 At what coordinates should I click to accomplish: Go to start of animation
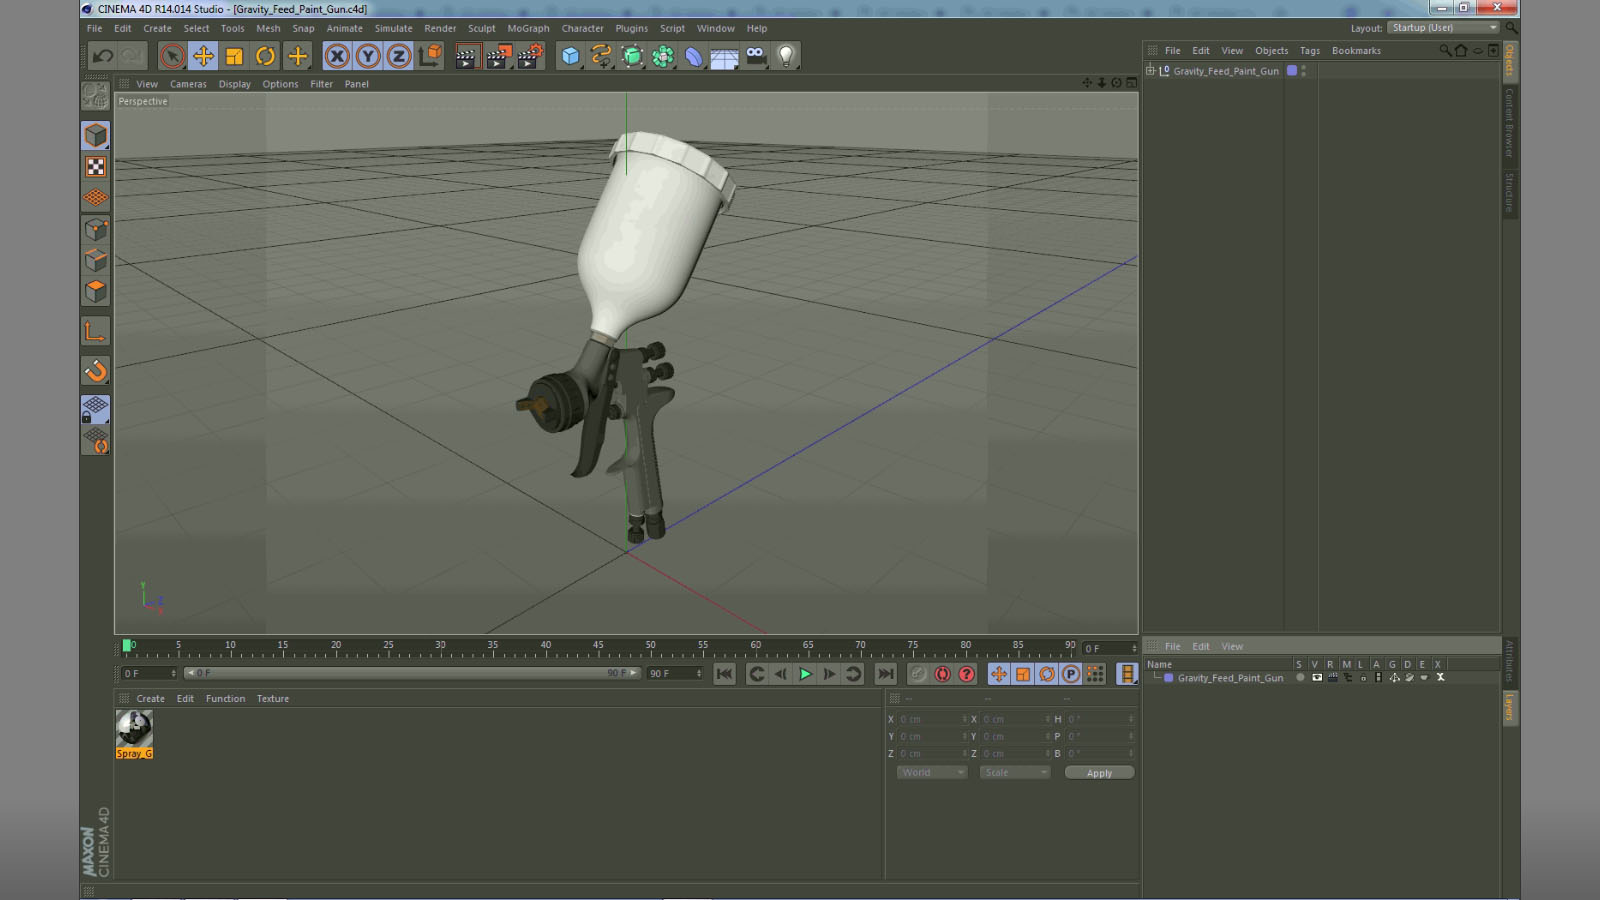pos(724,674)
